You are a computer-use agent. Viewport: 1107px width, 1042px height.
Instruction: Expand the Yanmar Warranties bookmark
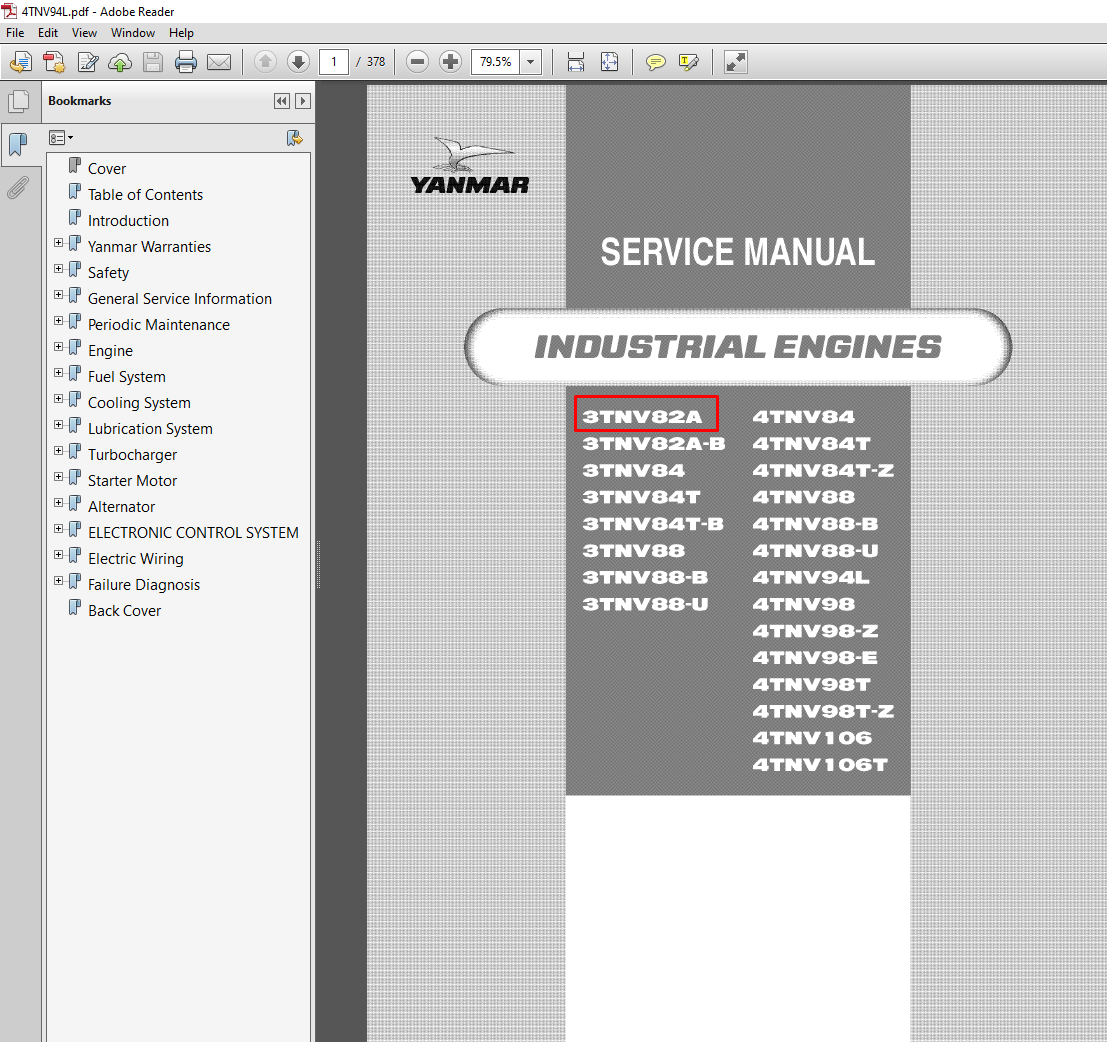click(x=59, y=243)
